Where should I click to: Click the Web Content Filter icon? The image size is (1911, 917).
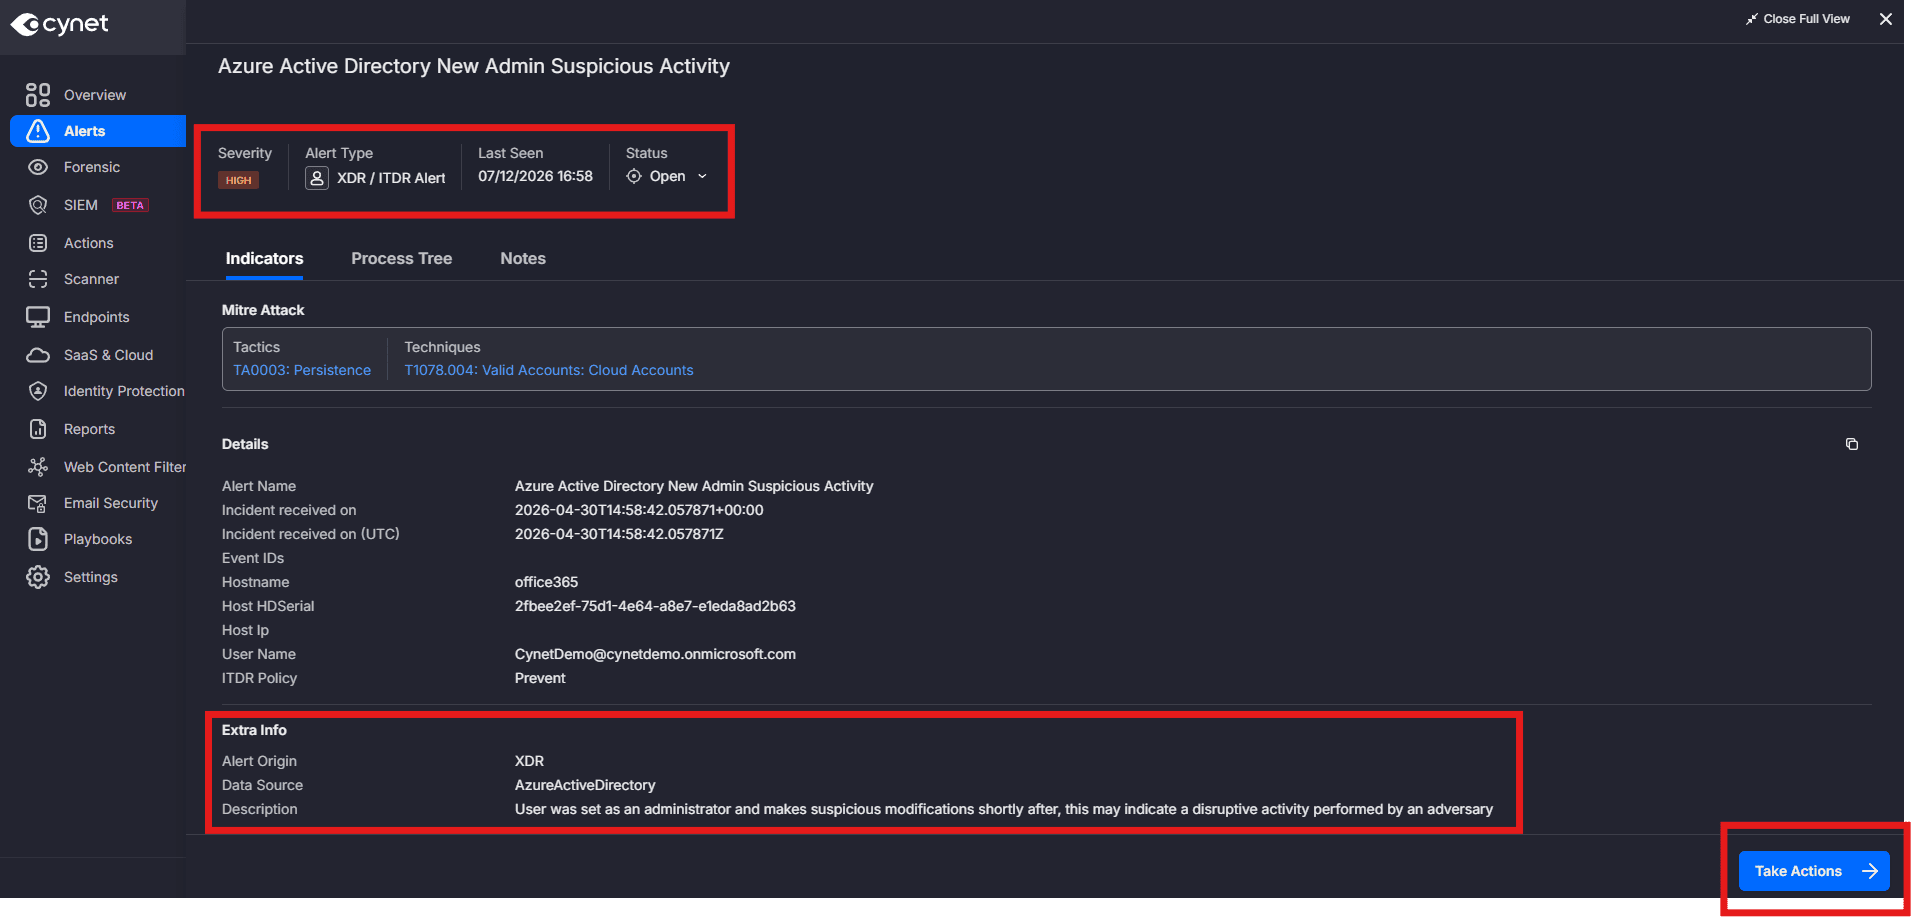coord(38,467)
